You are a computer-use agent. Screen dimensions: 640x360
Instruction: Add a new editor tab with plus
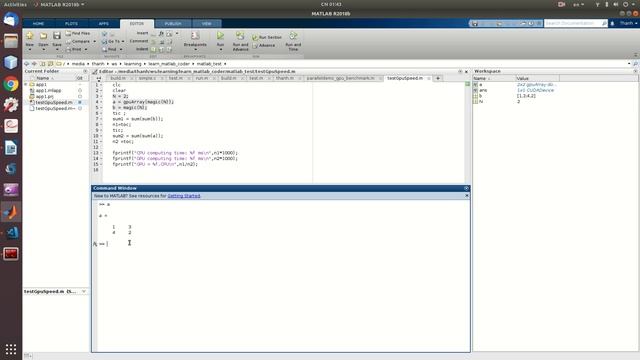(438, 78)
